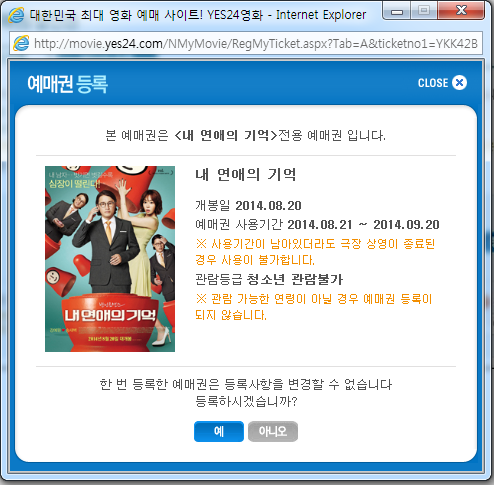
Task: Click the orange 관람 가능한 연령 warning notice
Action: pos(314,307)
